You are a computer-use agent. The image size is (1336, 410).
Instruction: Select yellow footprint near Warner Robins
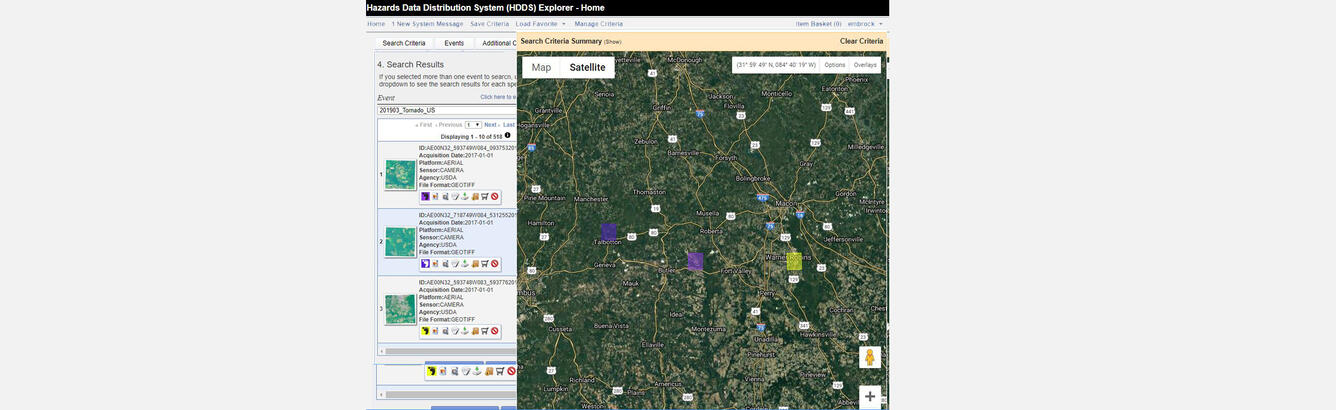794,261
